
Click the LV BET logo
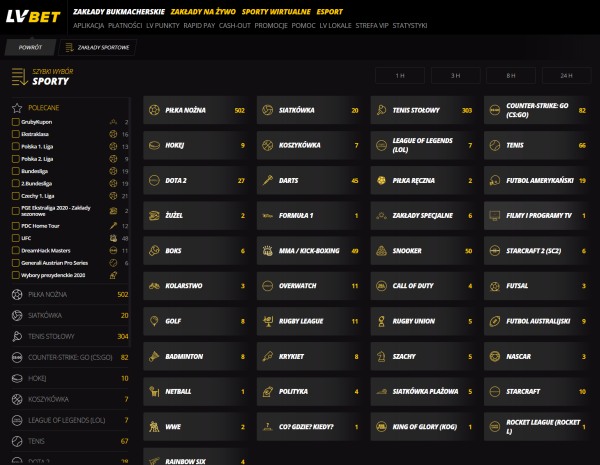(33, 16)
